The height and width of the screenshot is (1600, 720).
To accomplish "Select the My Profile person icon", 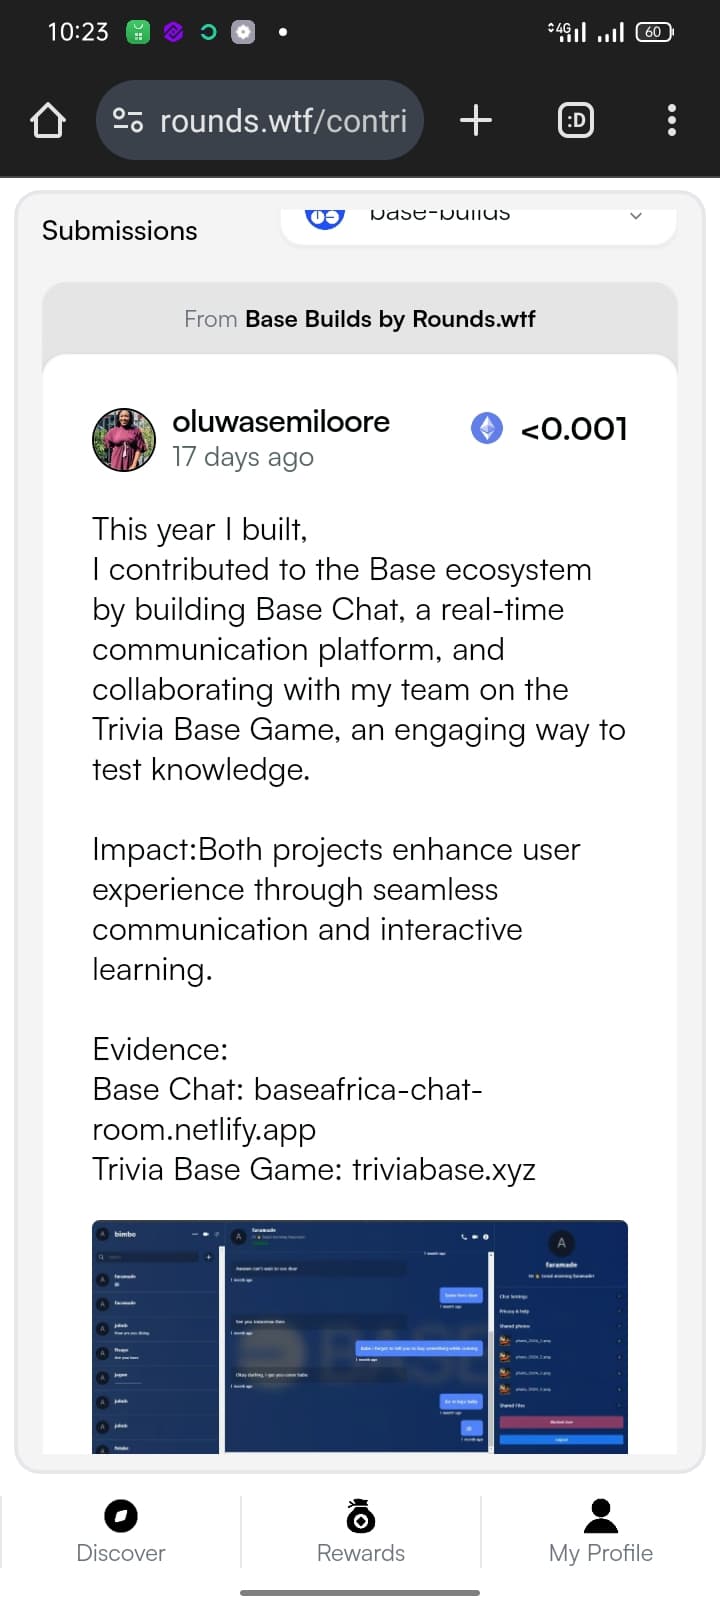I will [x=600, y=1513].
